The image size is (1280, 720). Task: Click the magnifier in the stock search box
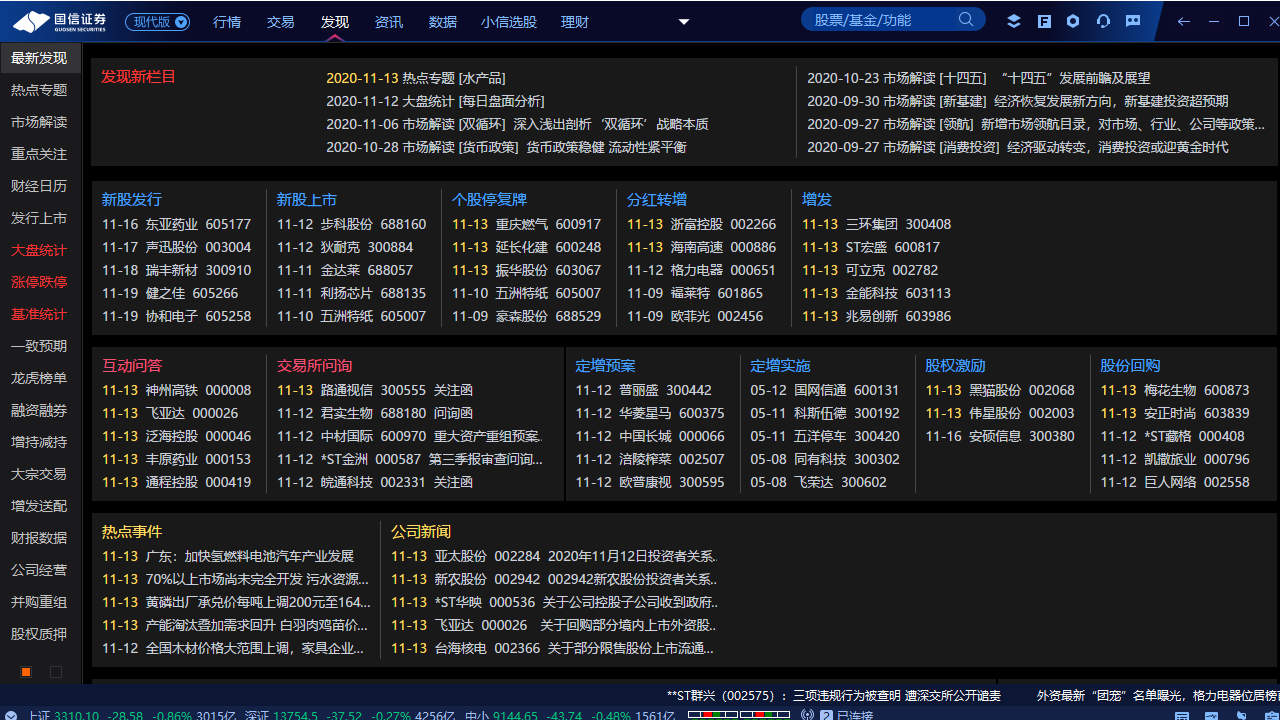point(965,19)
